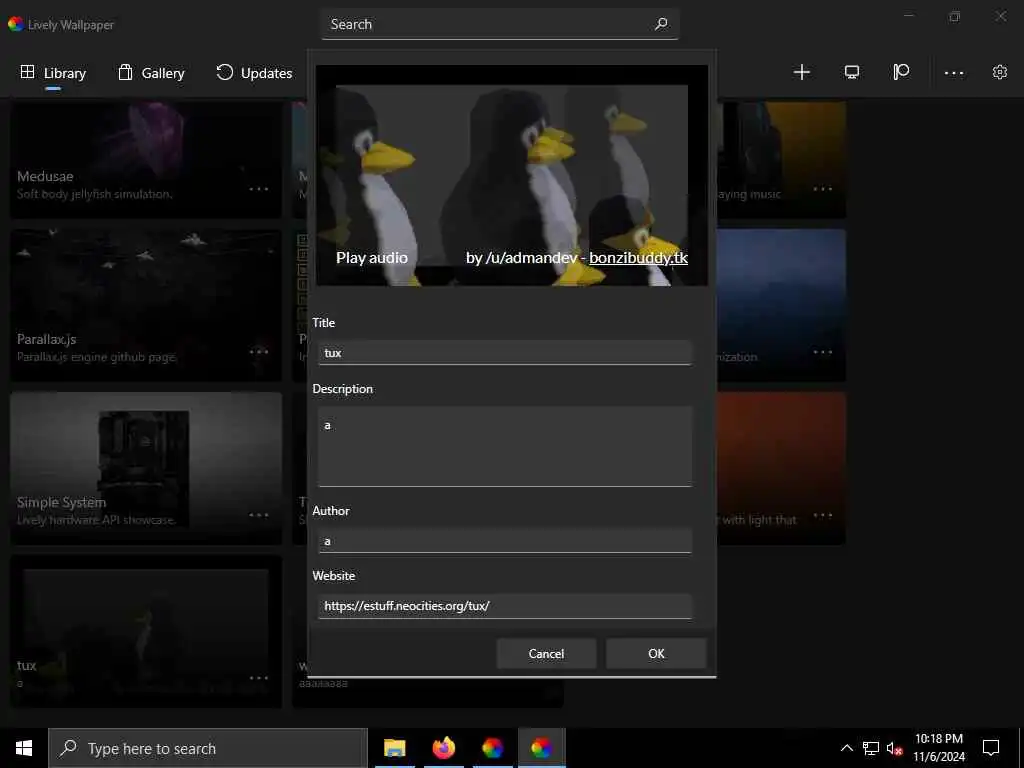Focus the Author input field
The height and width of the screenshot is (768, 1024).
pos(504,541)
